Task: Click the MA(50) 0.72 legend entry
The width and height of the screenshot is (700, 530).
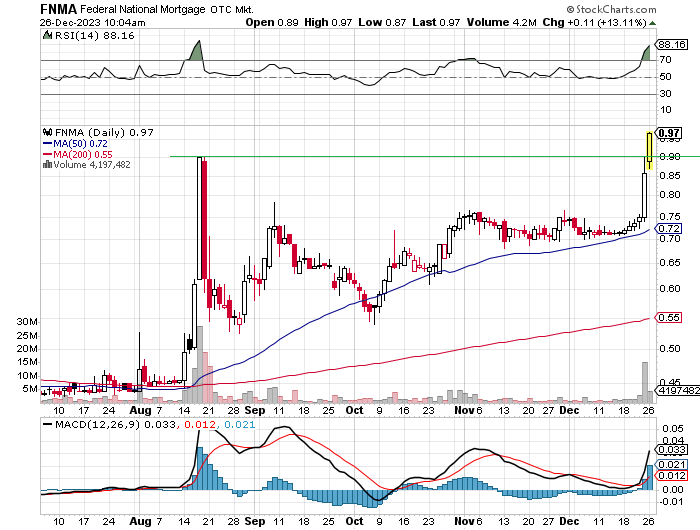Action: pyautogui.click(x=75, y=144)
